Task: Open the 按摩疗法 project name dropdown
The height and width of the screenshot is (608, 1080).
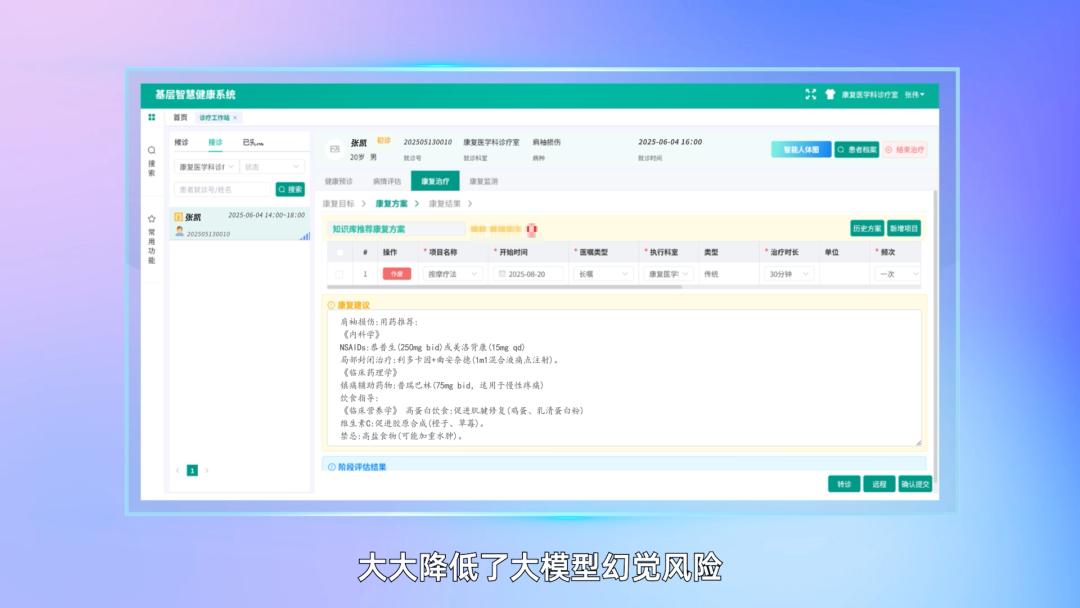Action: coord(453,274)
